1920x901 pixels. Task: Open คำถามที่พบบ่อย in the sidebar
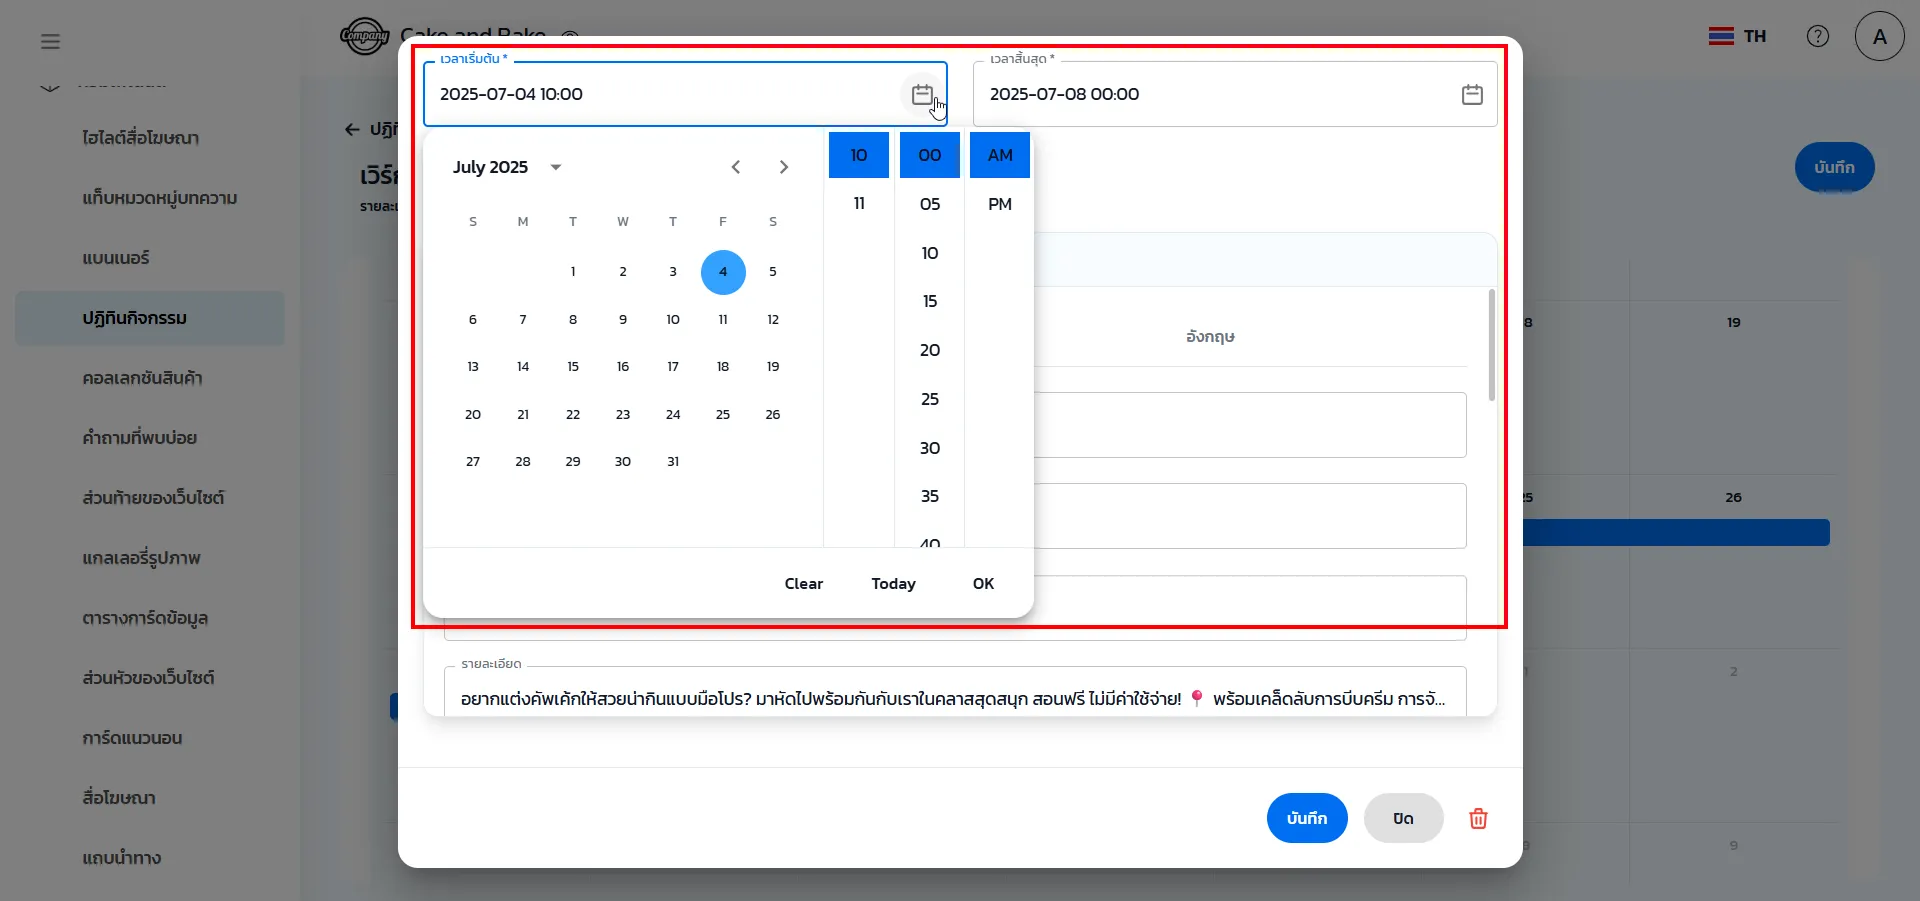[x=140, y=438]
